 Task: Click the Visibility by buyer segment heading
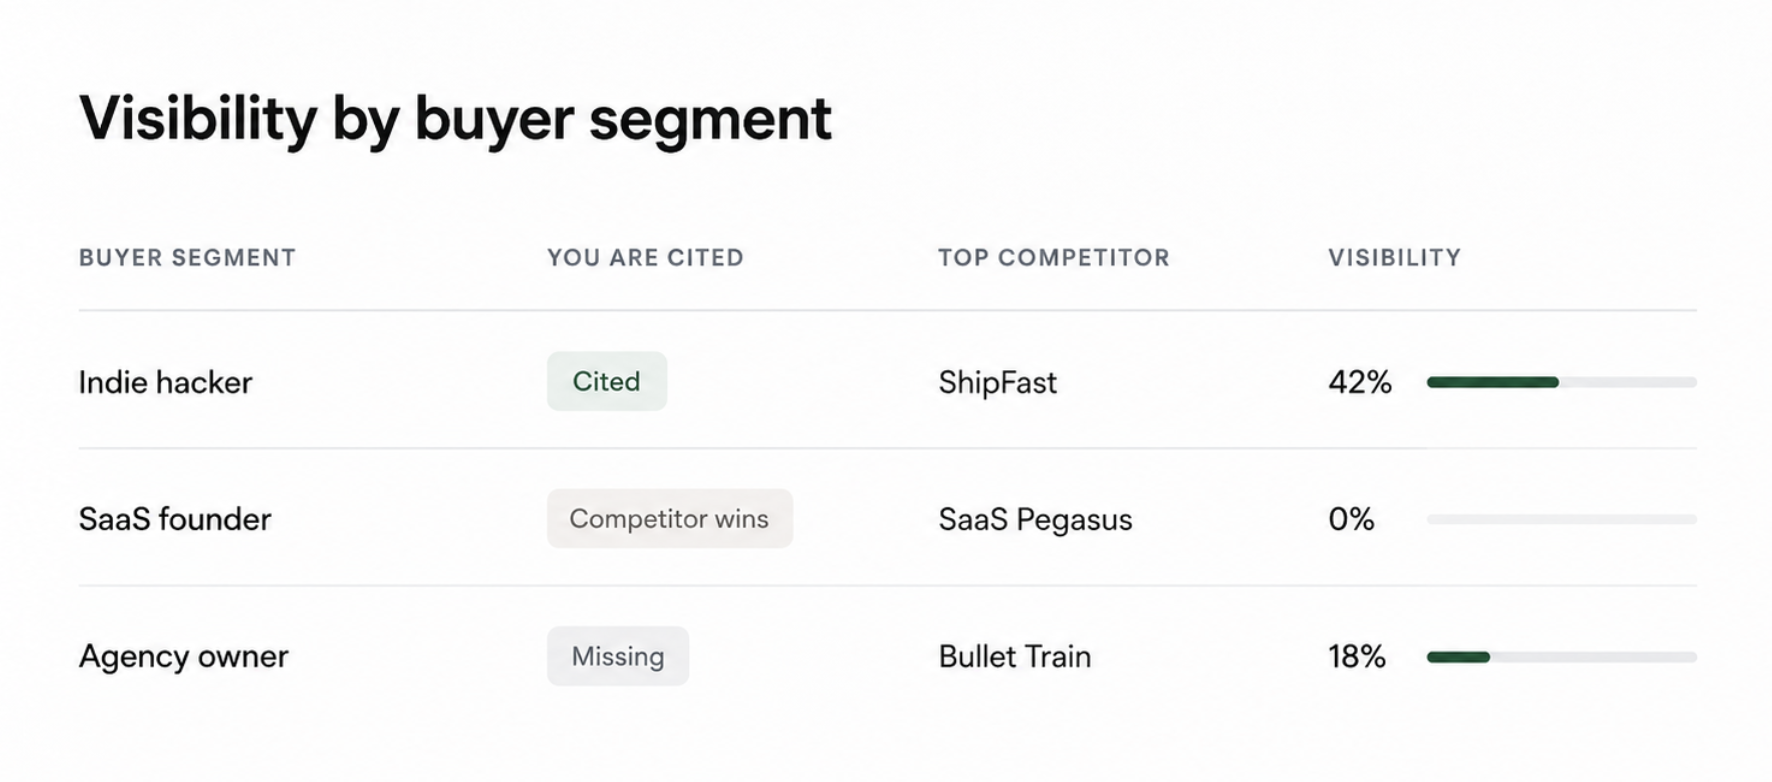point(455,120)
